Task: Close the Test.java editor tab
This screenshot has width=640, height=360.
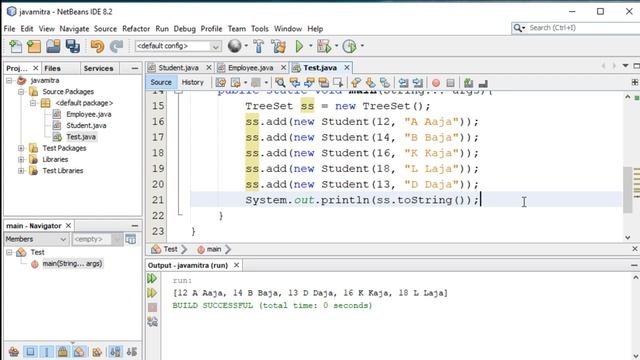Action: click(347, 68)
